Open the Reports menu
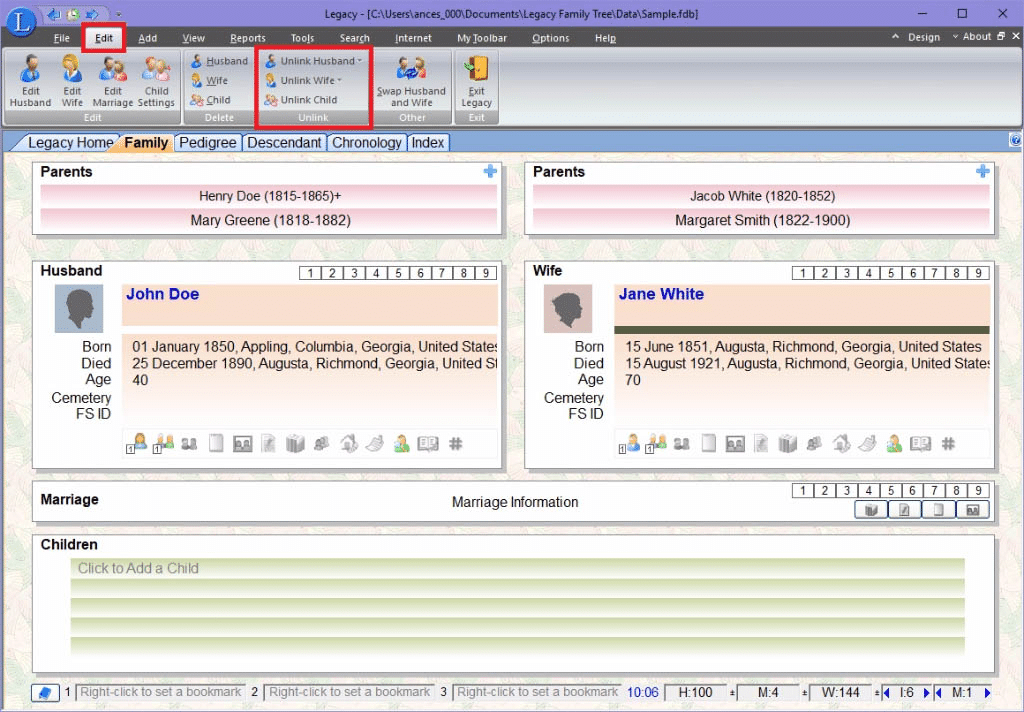 (248, 38)
